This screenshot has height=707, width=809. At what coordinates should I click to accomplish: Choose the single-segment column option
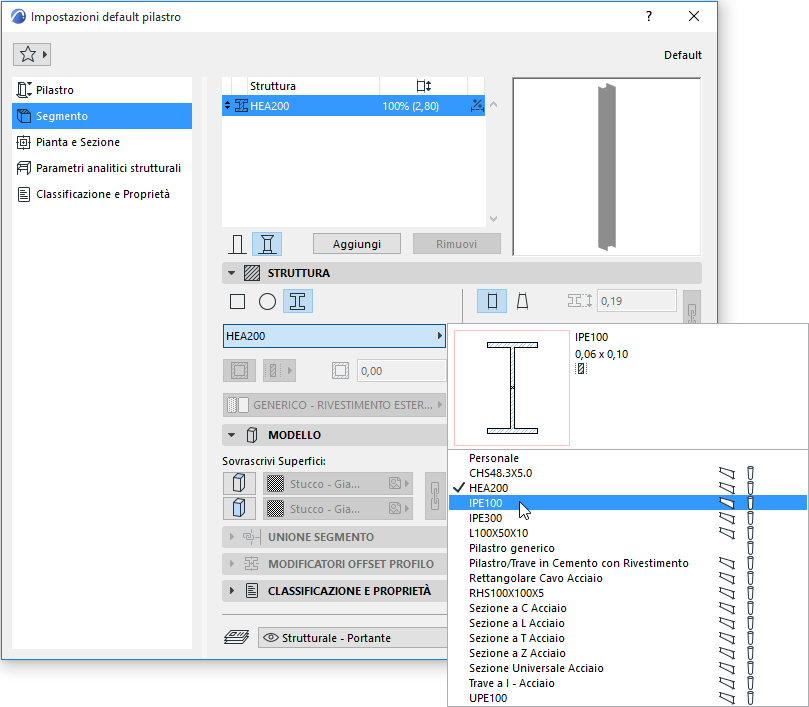coord(237,244)
